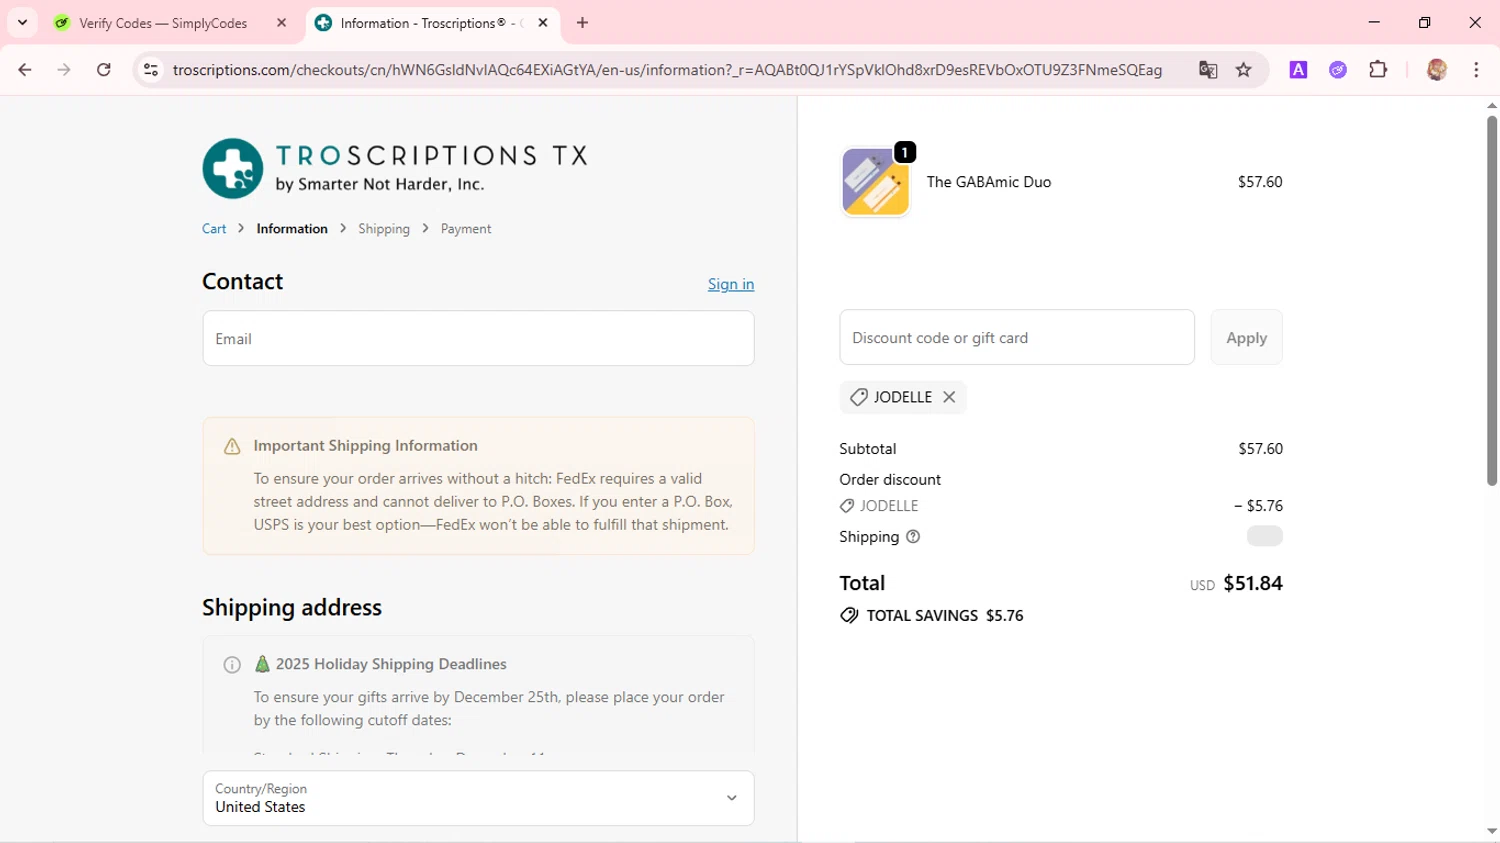Click the Total Savings tag icon
Screen dimensions: 1500x843
(849, 615)
